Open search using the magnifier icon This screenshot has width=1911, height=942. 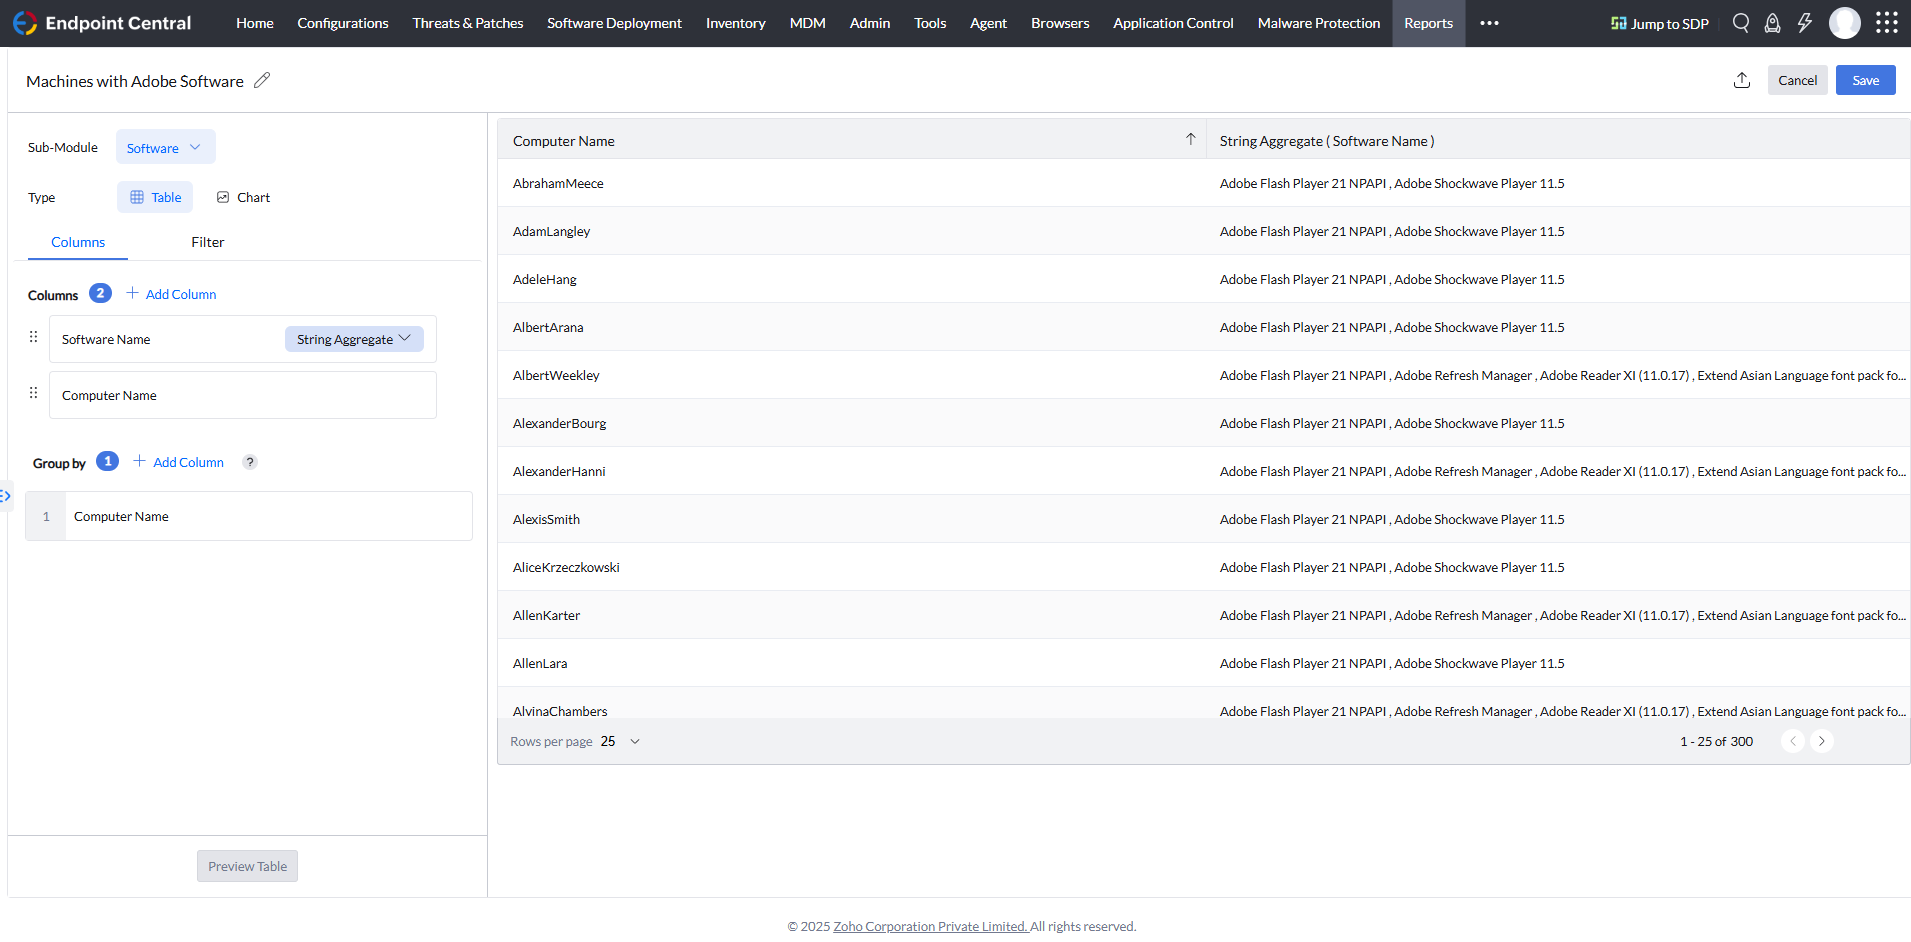[1741, 22]
